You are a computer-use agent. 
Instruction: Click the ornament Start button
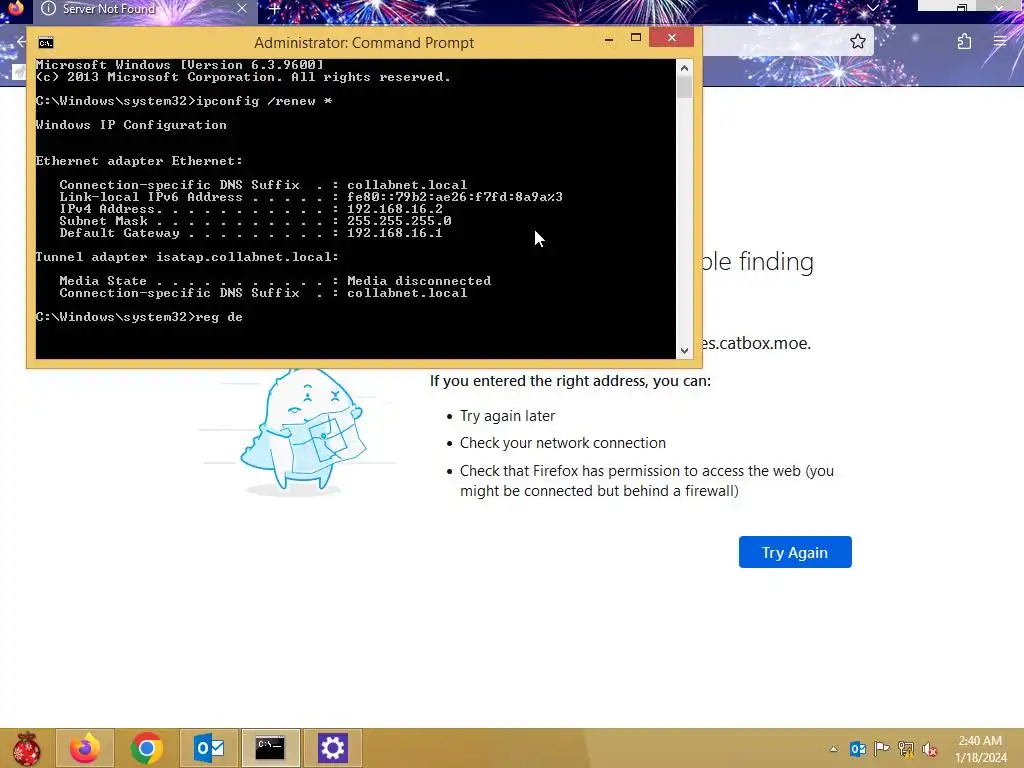coord(26,748)
